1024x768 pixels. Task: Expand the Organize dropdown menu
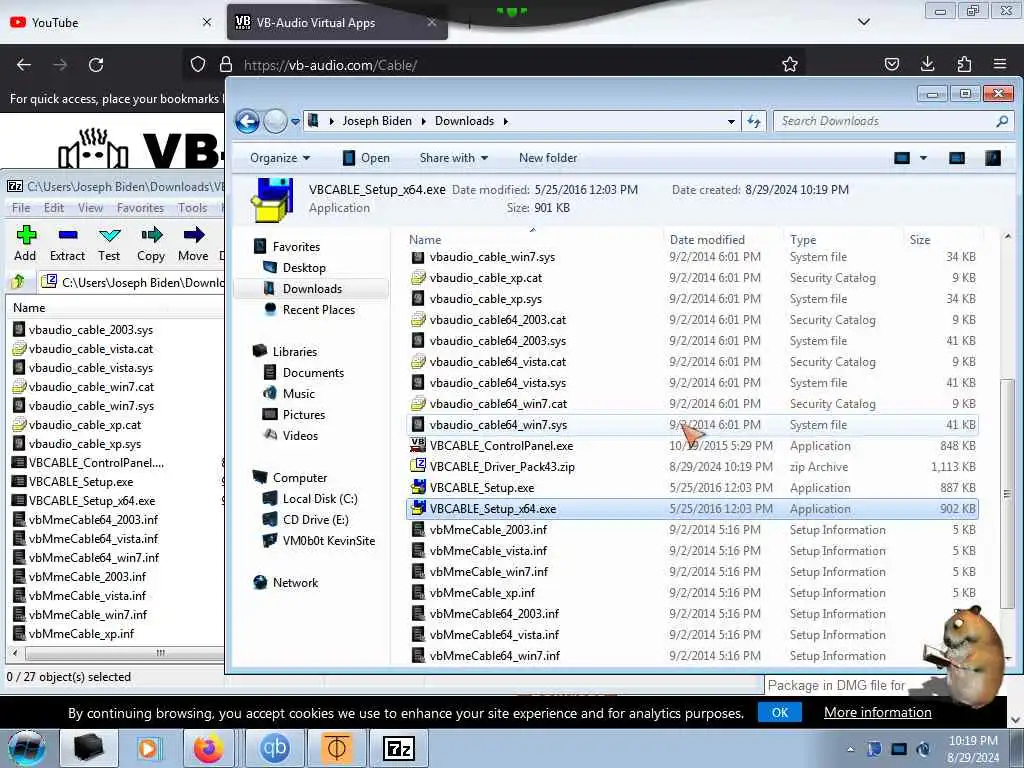point(280,158)
